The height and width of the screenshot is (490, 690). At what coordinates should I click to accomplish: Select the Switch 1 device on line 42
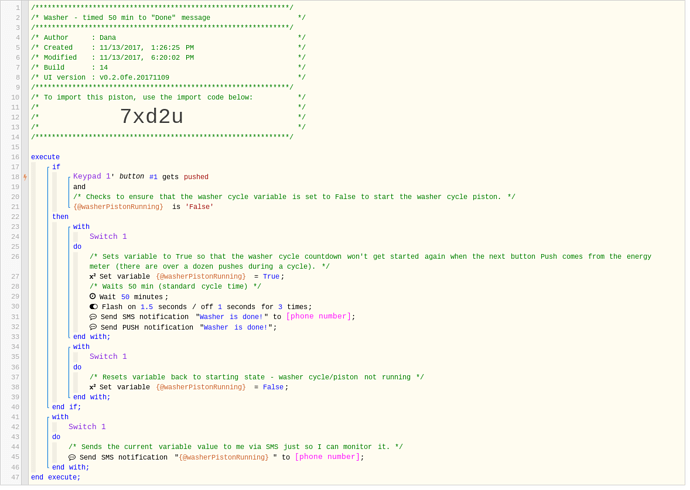[87, 427]
